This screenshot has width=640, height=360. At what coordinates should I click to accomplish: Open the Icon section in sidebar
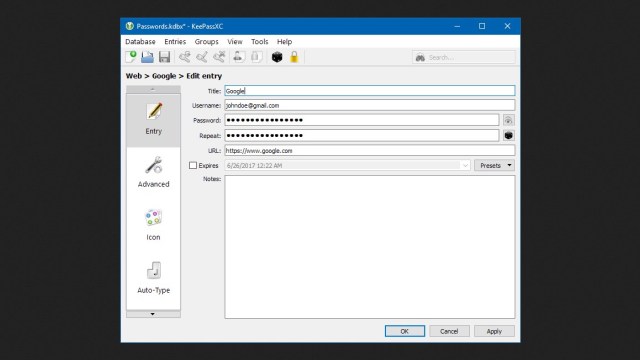(153, 225)
